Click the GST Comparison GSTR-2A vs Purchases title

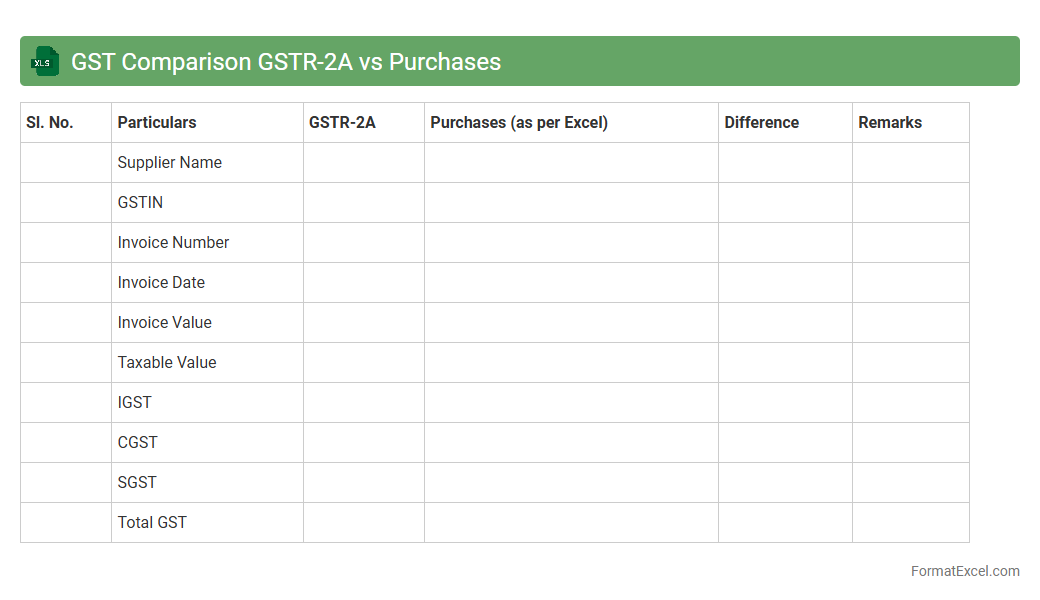tap(285, 62)
